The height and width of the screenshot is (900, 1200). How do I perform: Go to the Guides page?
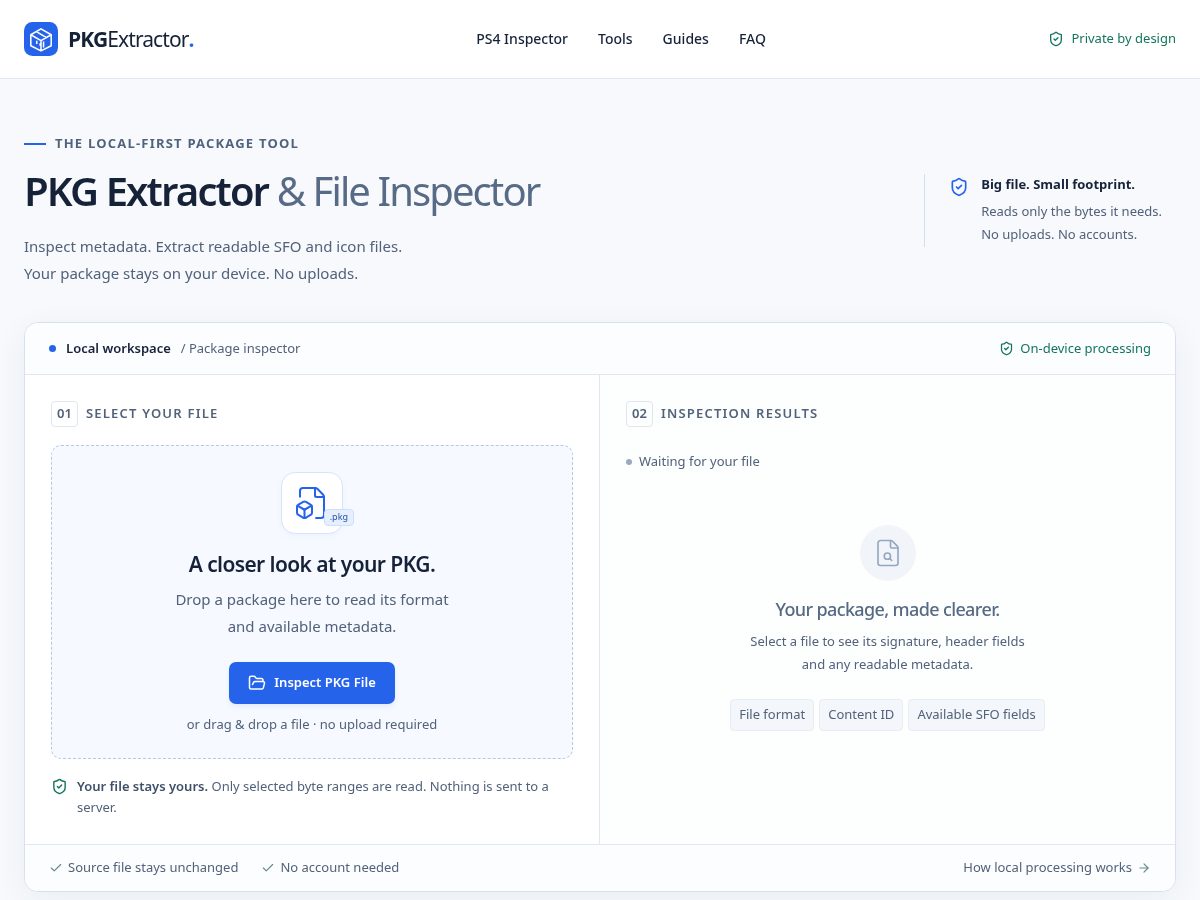[685, 39]
